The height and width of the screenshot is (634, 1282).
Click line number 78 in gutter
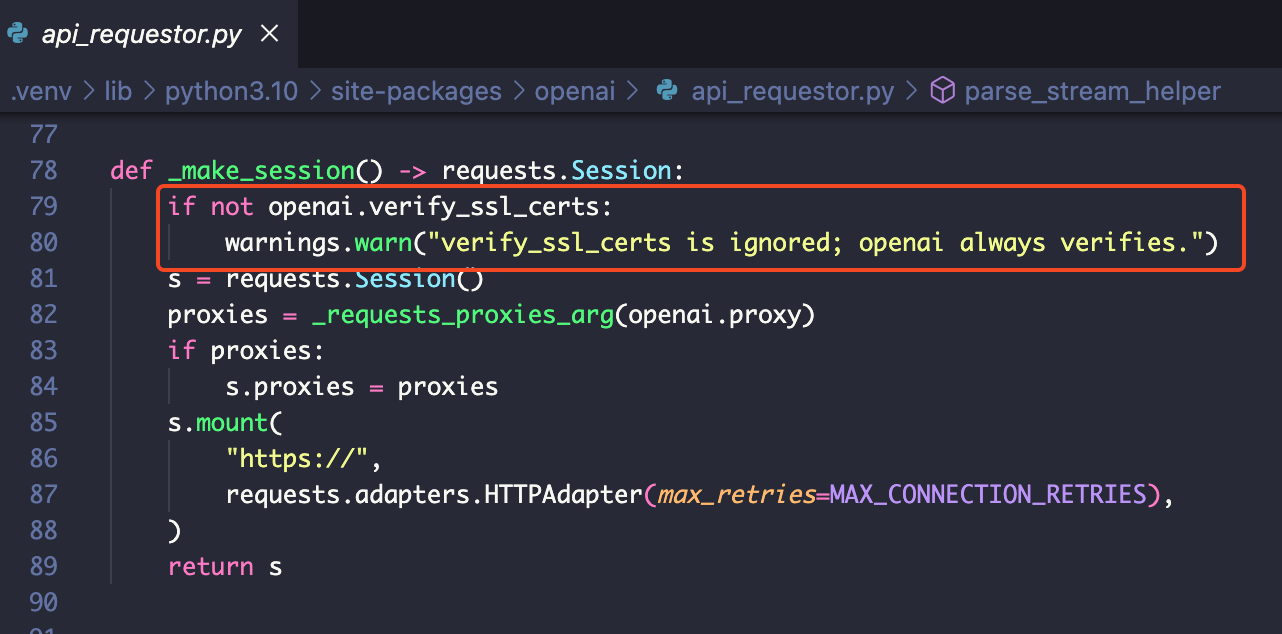tap(44, 170)
